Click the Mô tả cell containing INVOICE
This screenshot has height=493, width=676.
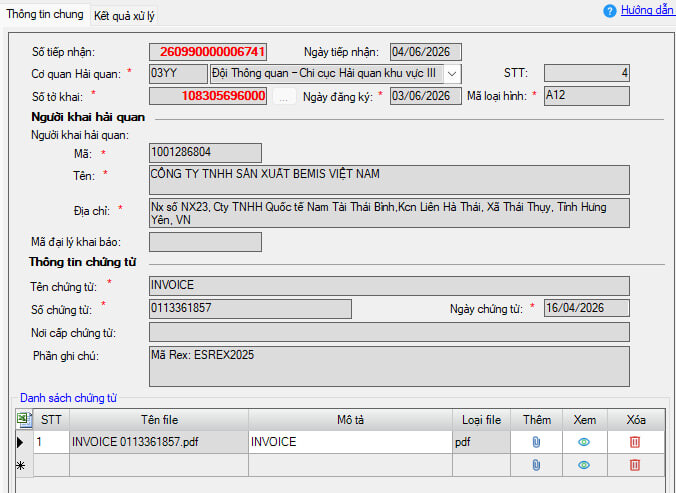(x=351, y=442)
